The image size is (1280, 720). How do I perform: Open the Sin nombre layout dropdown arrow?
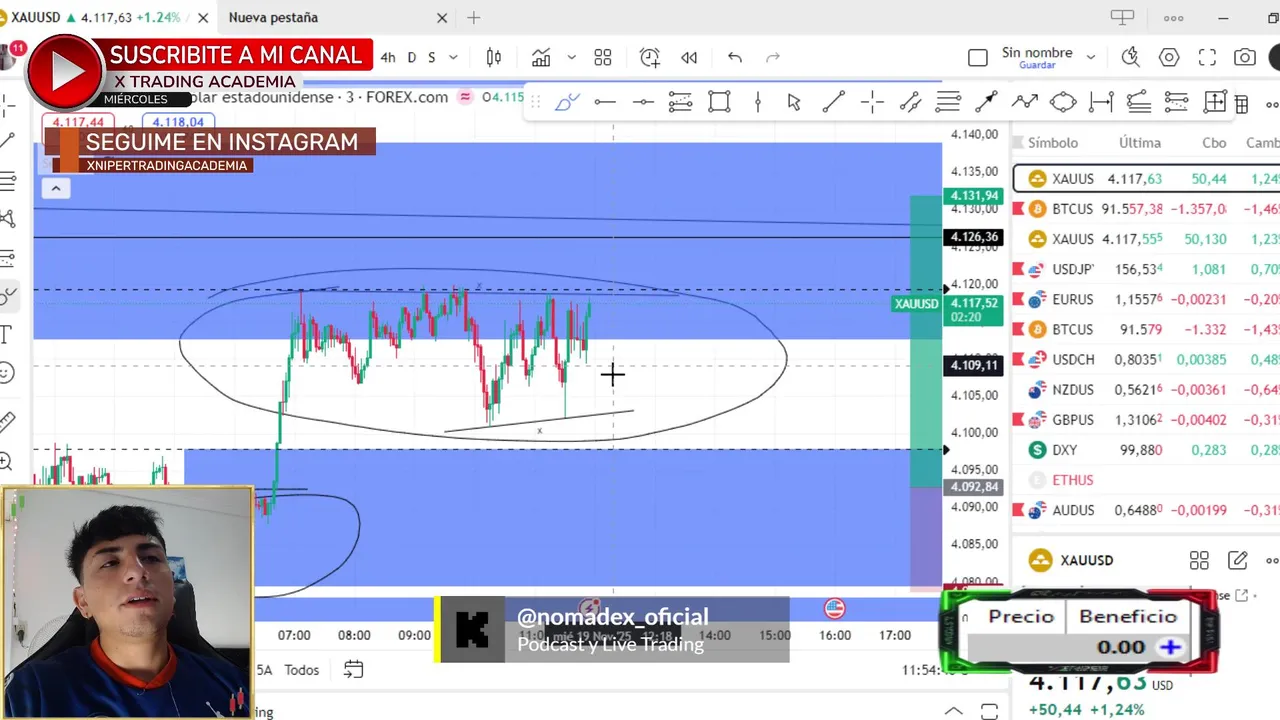1090,58
